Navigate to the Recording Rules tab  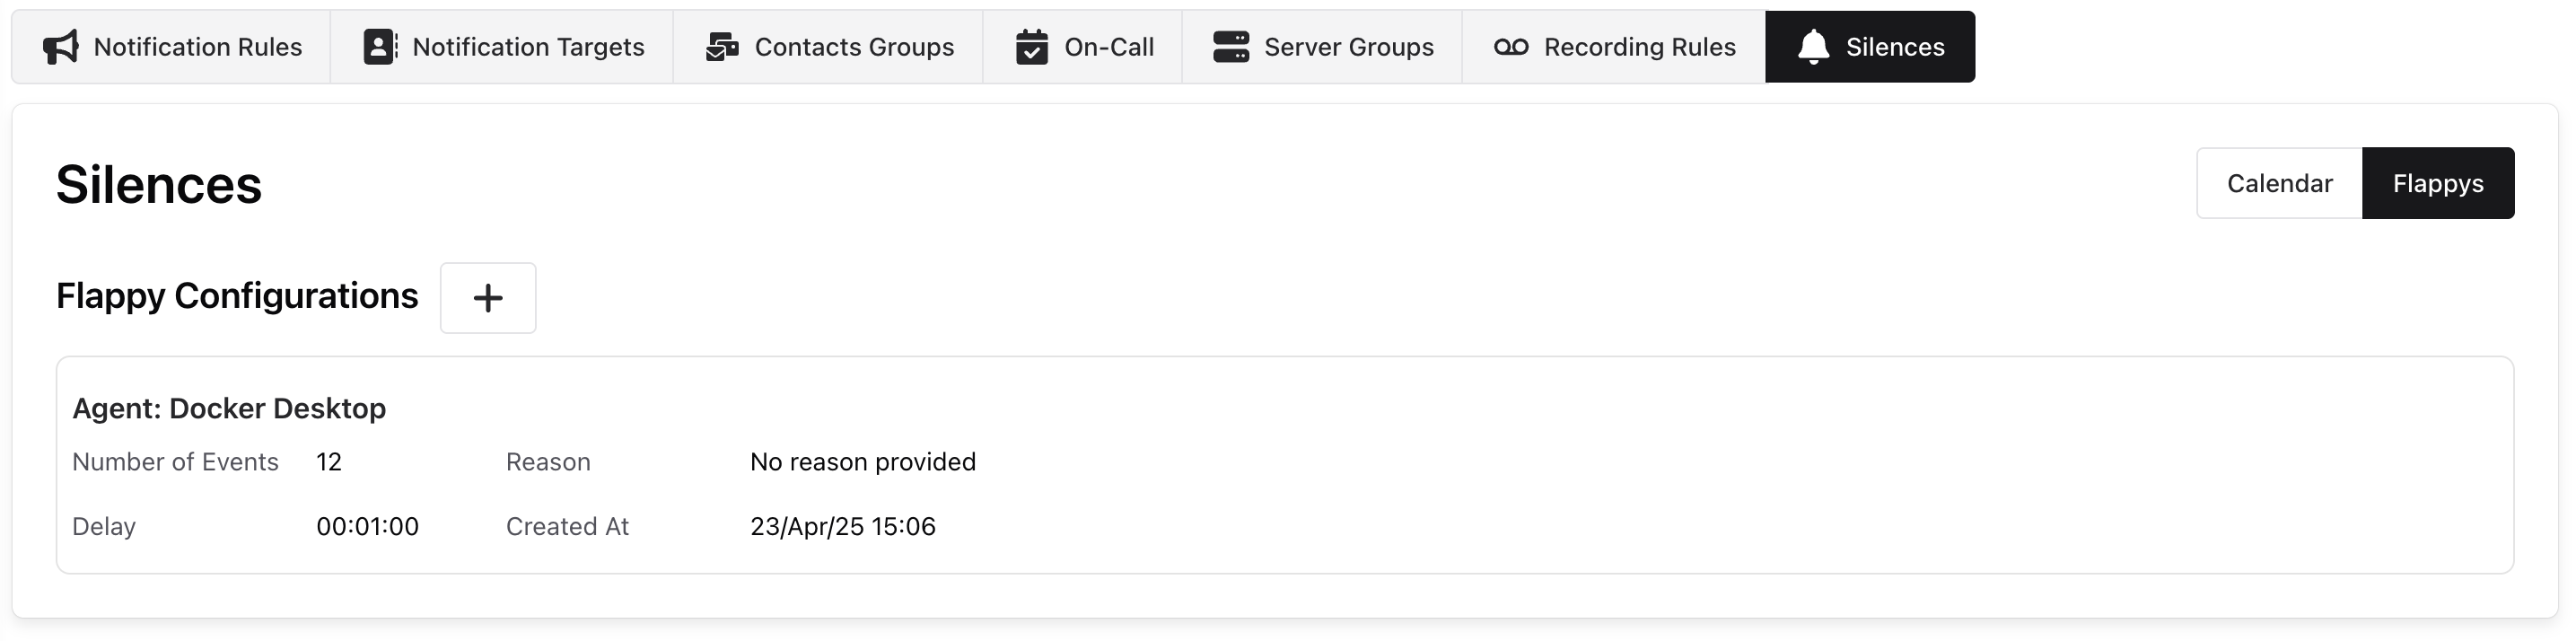tap(1639, 47)
